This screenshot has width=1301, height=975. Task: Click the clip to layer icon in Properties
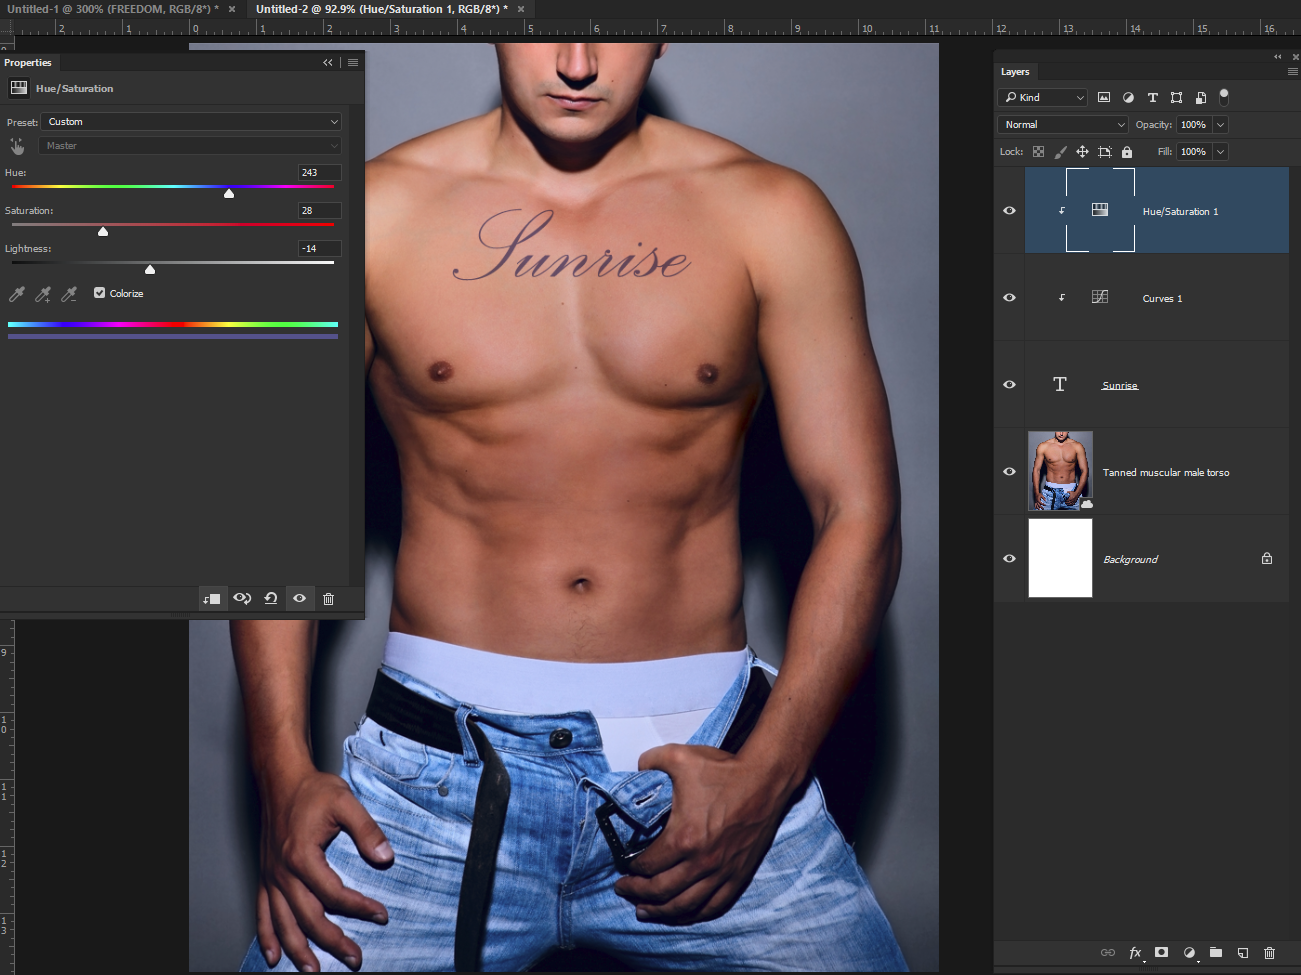(212, 598)
